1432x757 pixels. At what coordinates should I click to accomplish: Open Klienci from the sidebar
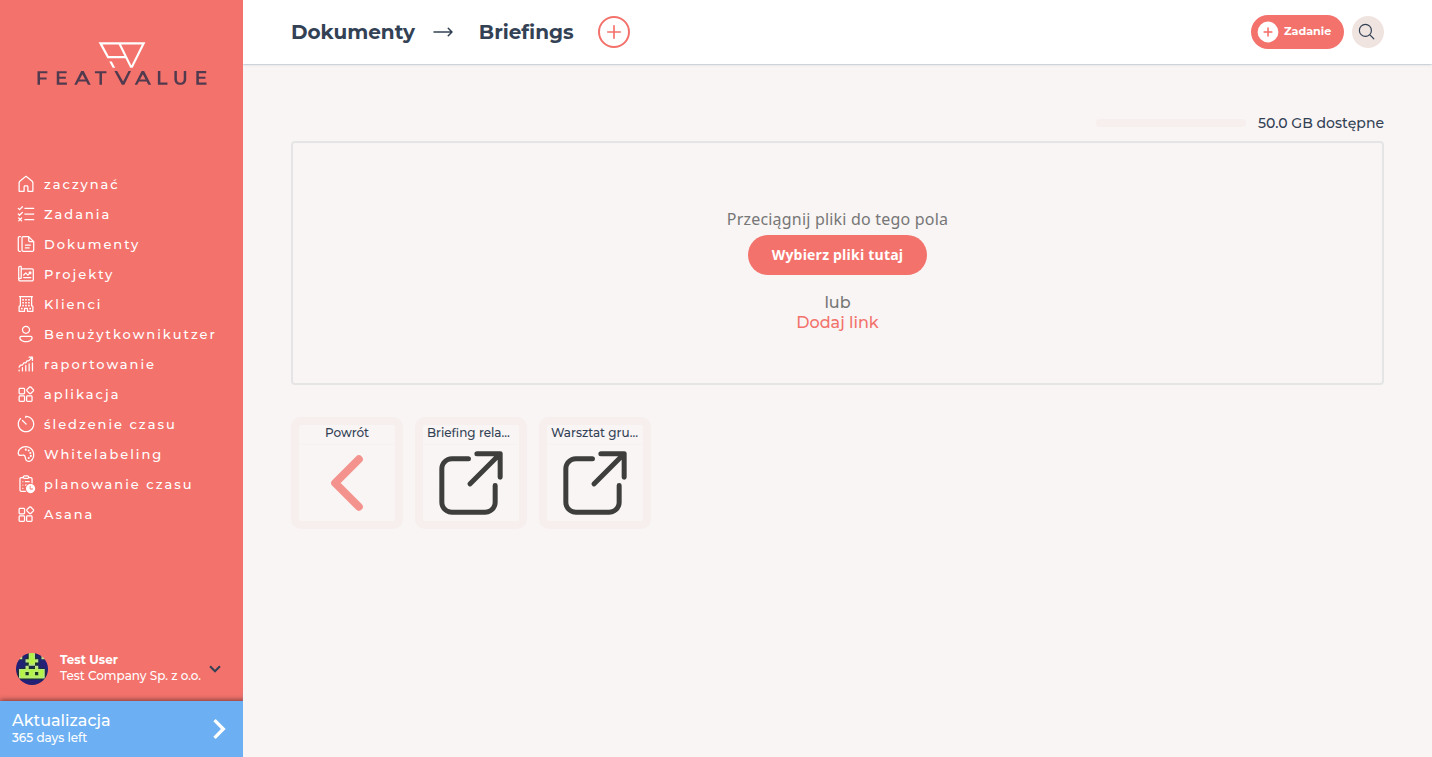pyautogui.click(x=72, y=304)
